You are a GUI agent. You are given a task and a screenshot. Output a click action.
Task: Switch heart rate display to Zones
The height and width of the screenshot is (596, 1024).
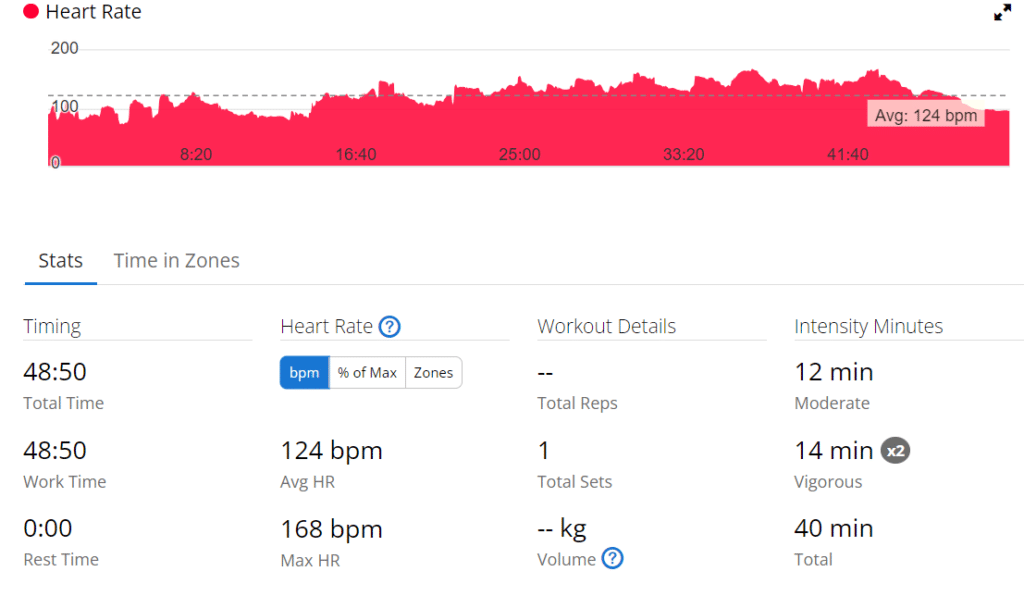(x=434, y=373)
